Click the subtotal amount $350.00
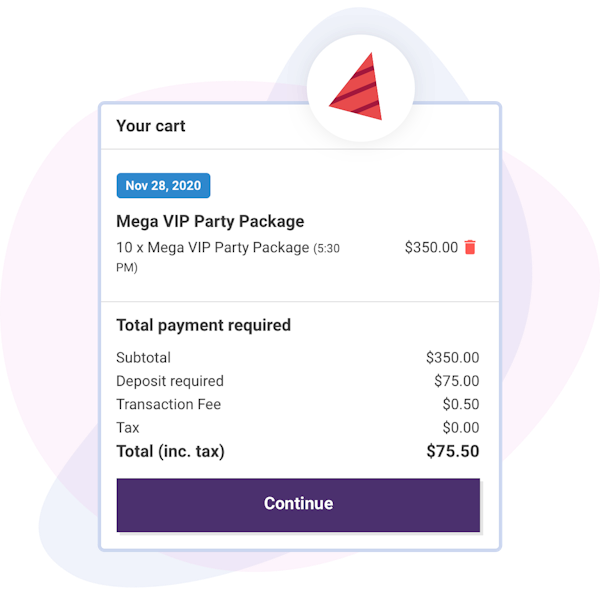This screenshot has width=600, height=600. click(x=452, y=358)
